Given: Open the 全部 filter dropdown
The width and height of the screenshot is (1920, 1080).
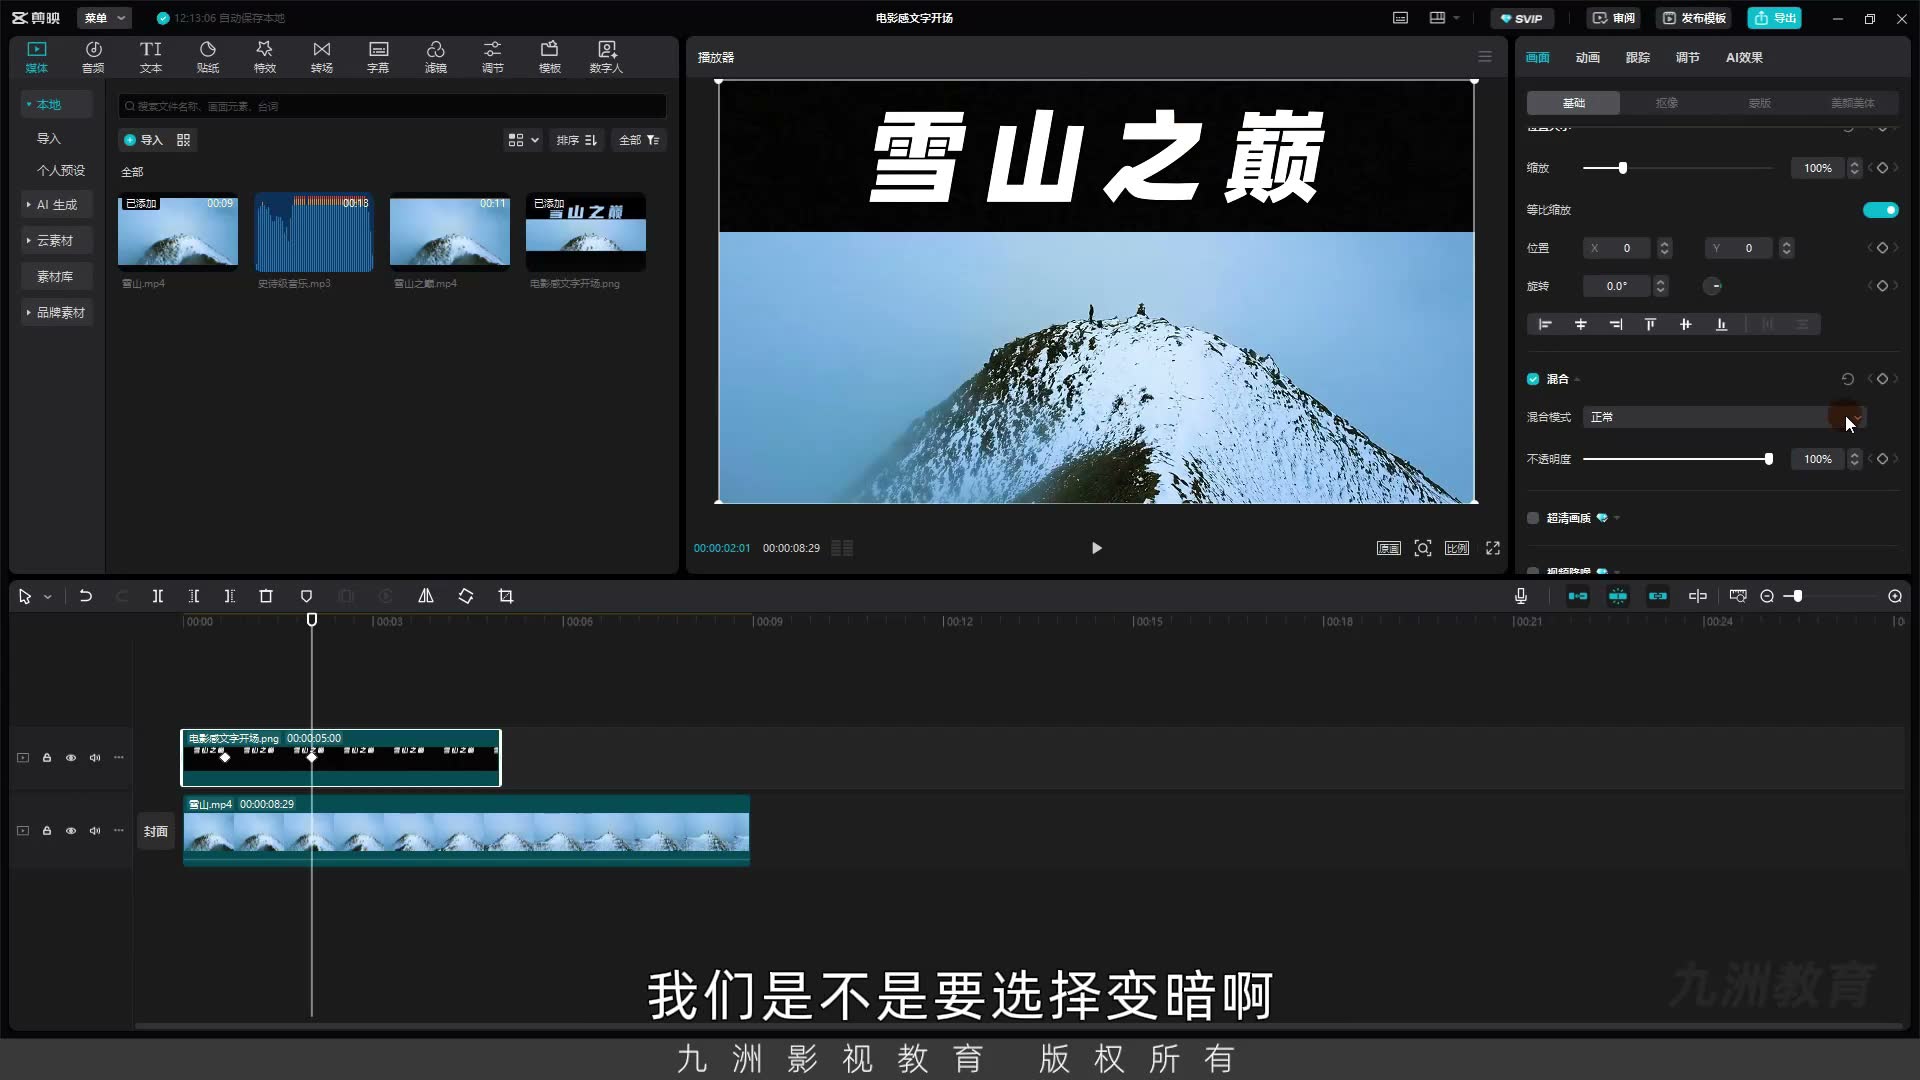Looking at the screenshot, I should [639, 140].
